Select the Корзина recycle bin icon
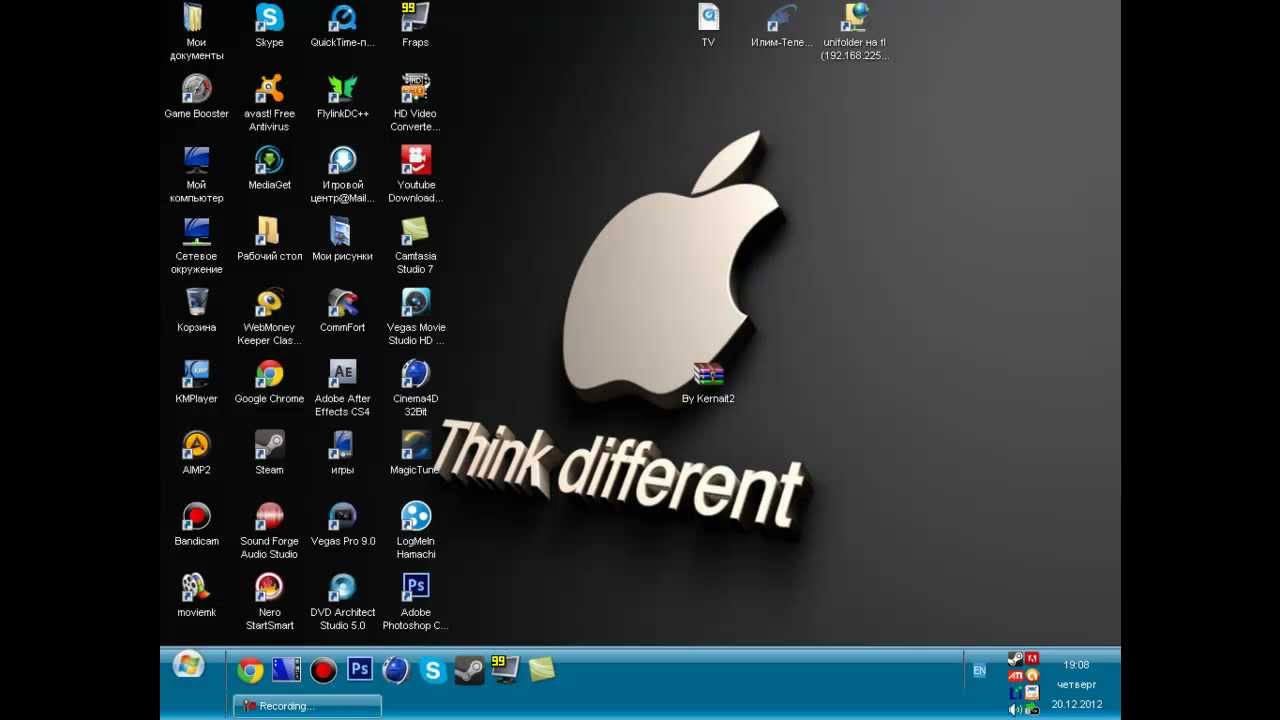Screen dimensions: 1280x720 pos(196,310)
